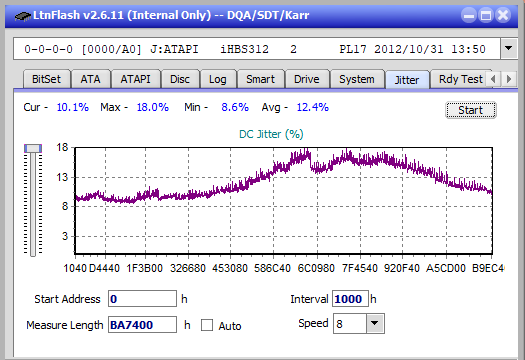
Task: Select the Jitter tab
Action: pos(407,80)
